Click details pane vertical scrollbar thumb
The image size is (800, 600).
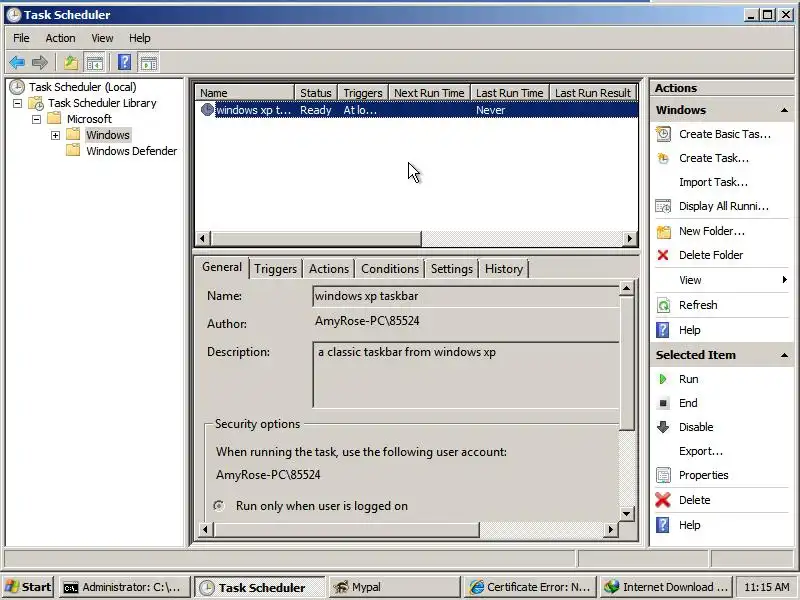(x=627, y=363)
